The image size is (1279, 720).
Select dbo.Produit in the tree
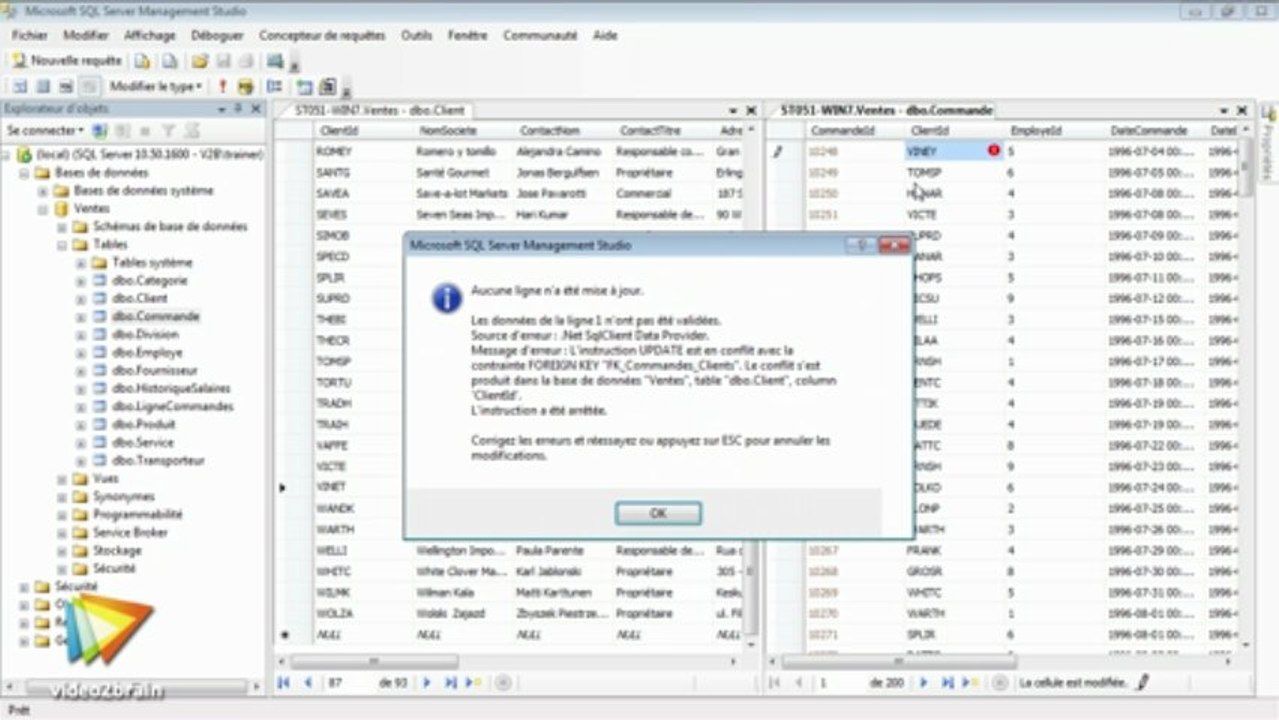click(143, 425)
